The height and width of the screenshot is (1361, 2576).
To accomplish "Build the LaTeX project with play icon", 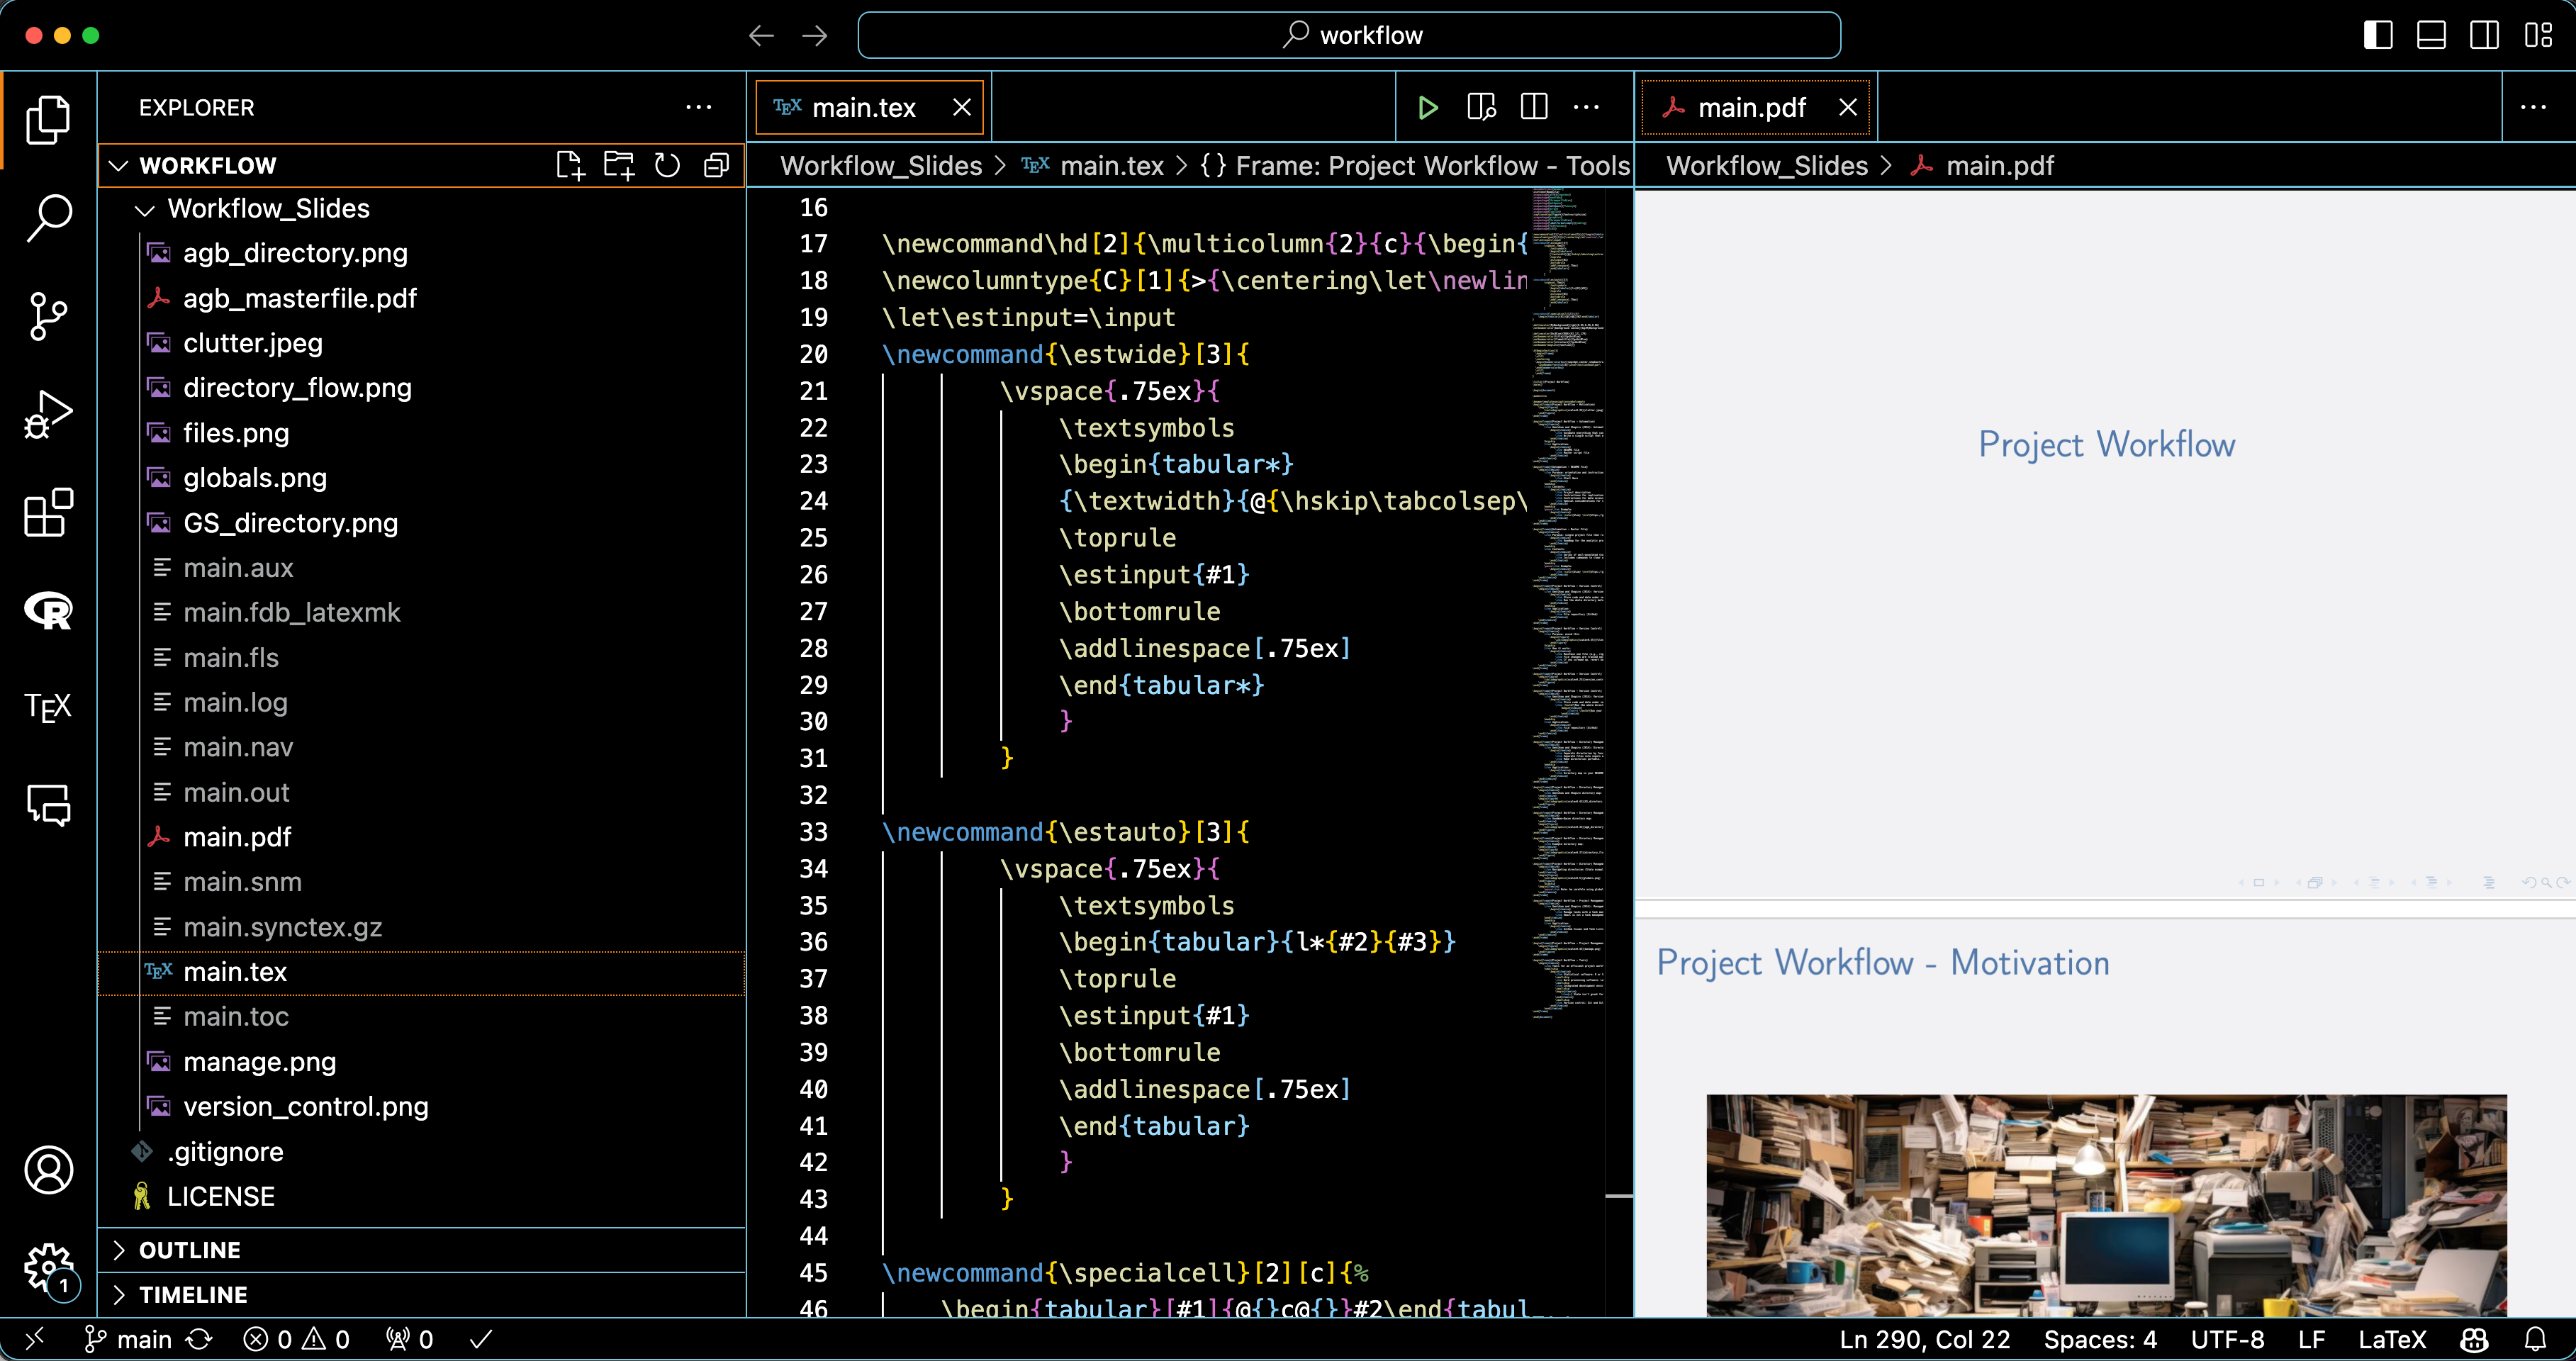I will (1428, 107).
